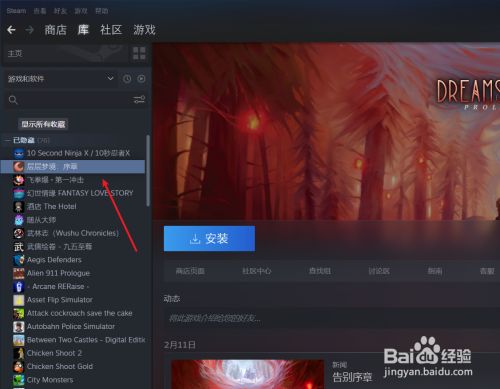Viewport: 500px width, 389px height.
Task: Click game list vertical scrollbar
Action: coord(148,171)
